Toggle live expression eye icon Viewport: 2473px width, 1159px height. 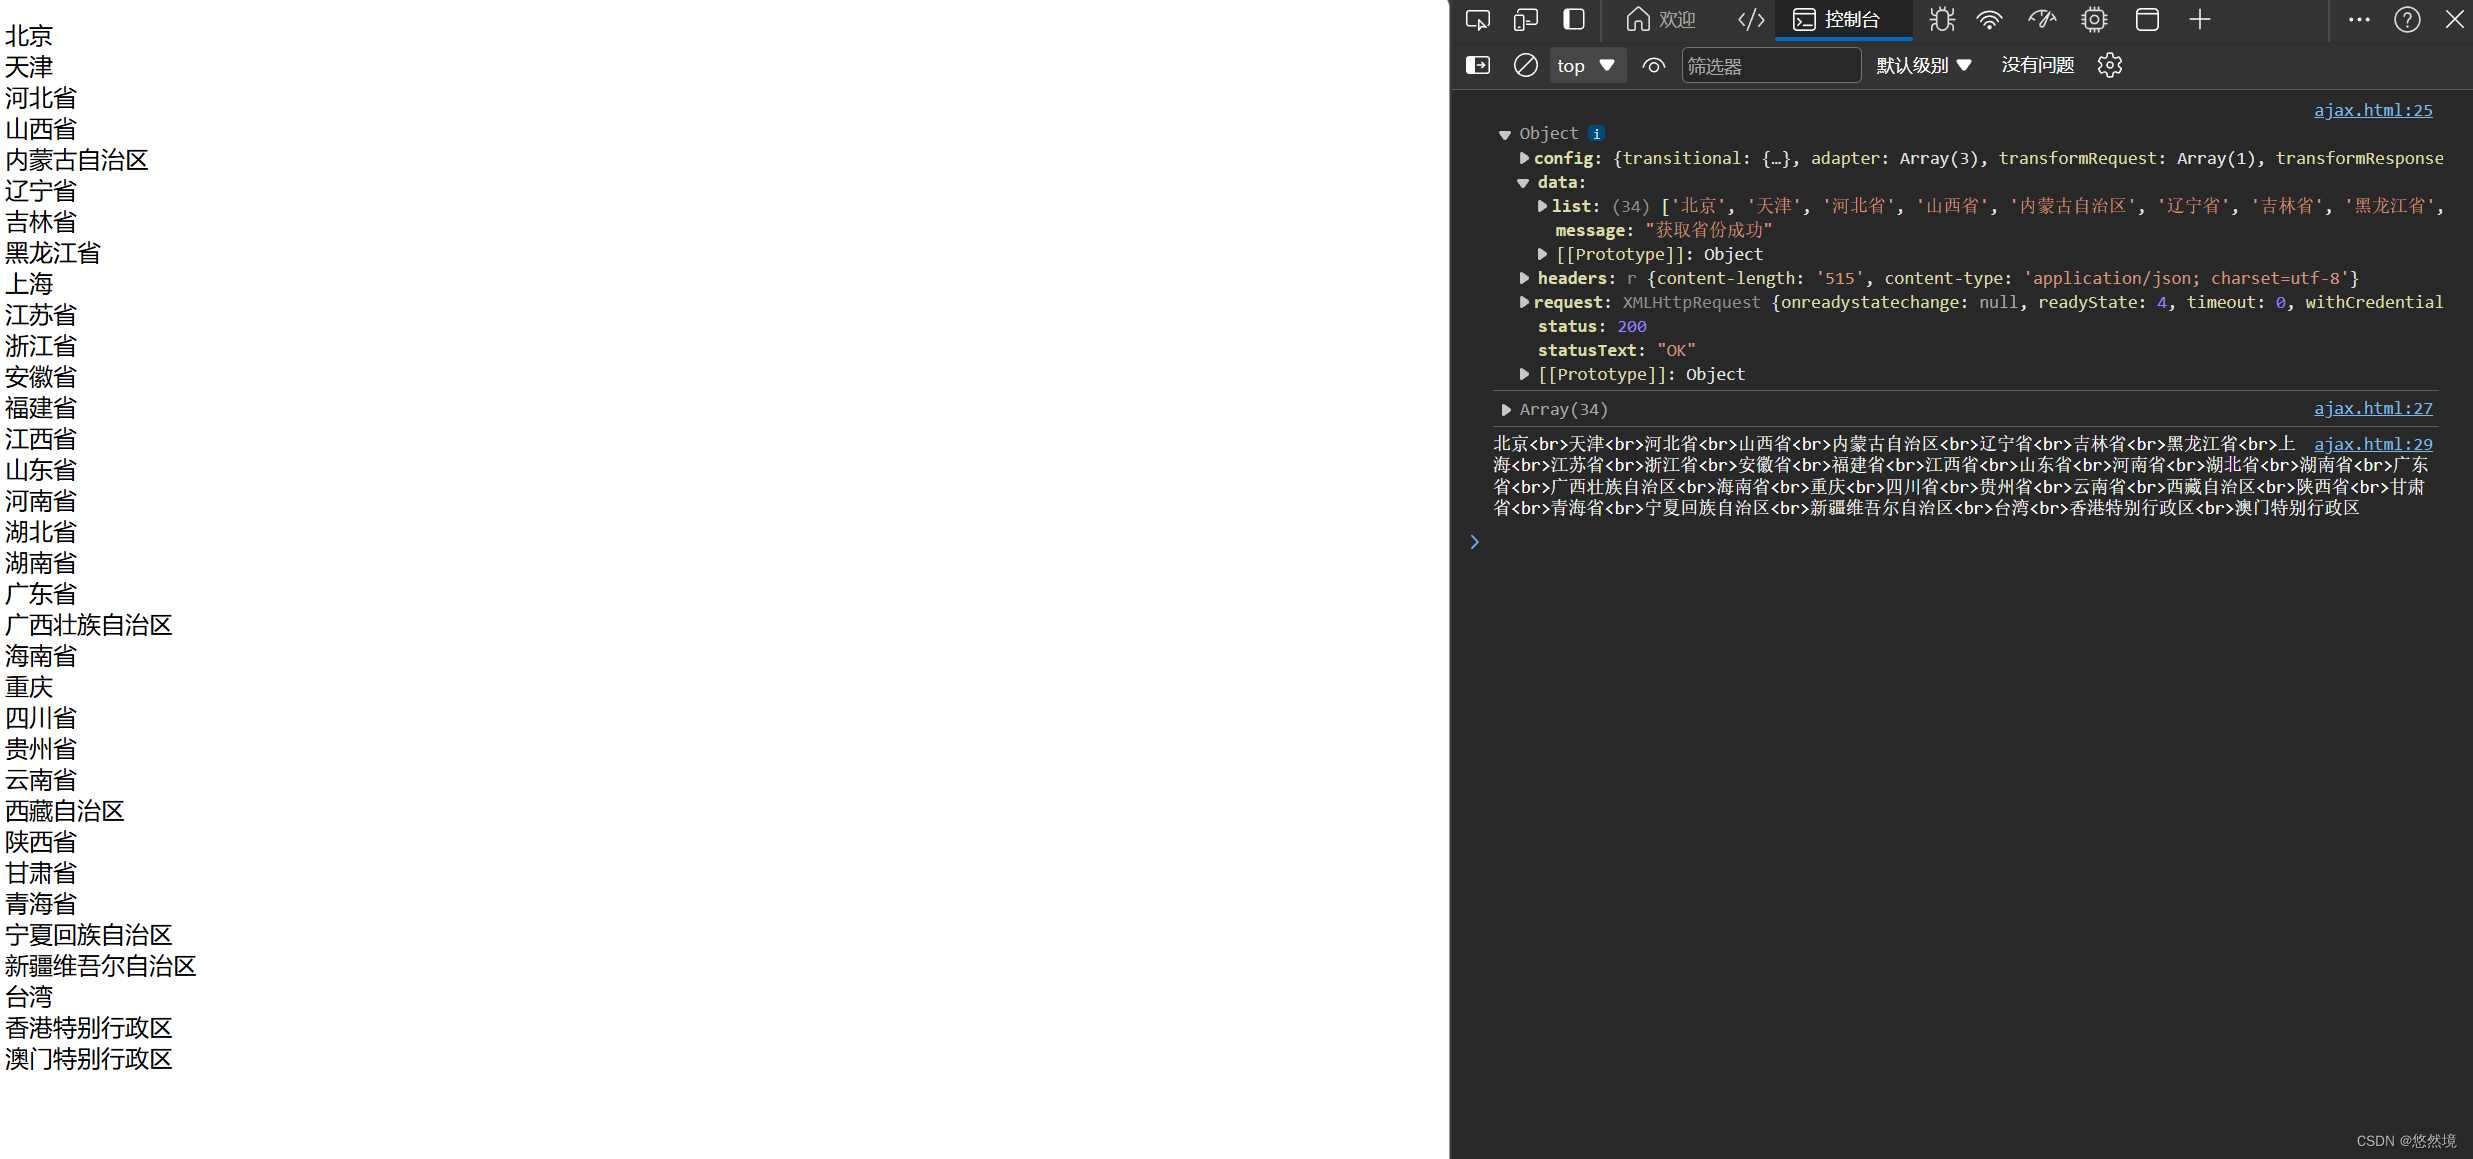coord(1653,66)
